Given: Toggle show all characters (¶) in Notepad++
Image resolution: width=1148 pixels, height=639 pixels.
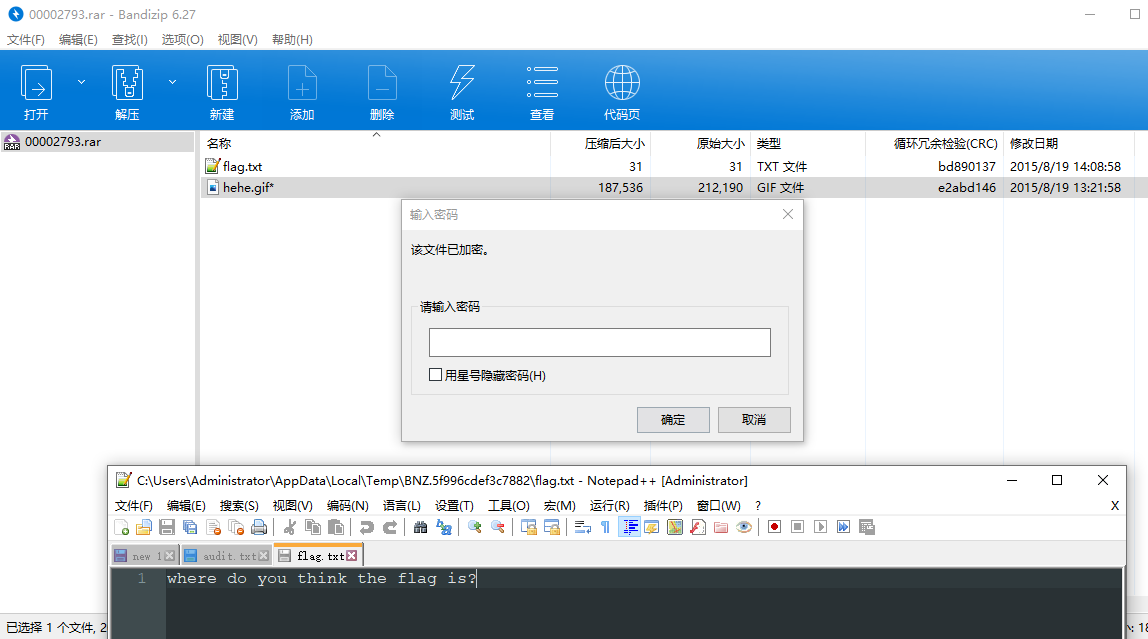Looking at the screenshot, I should (x=606, y=527).
